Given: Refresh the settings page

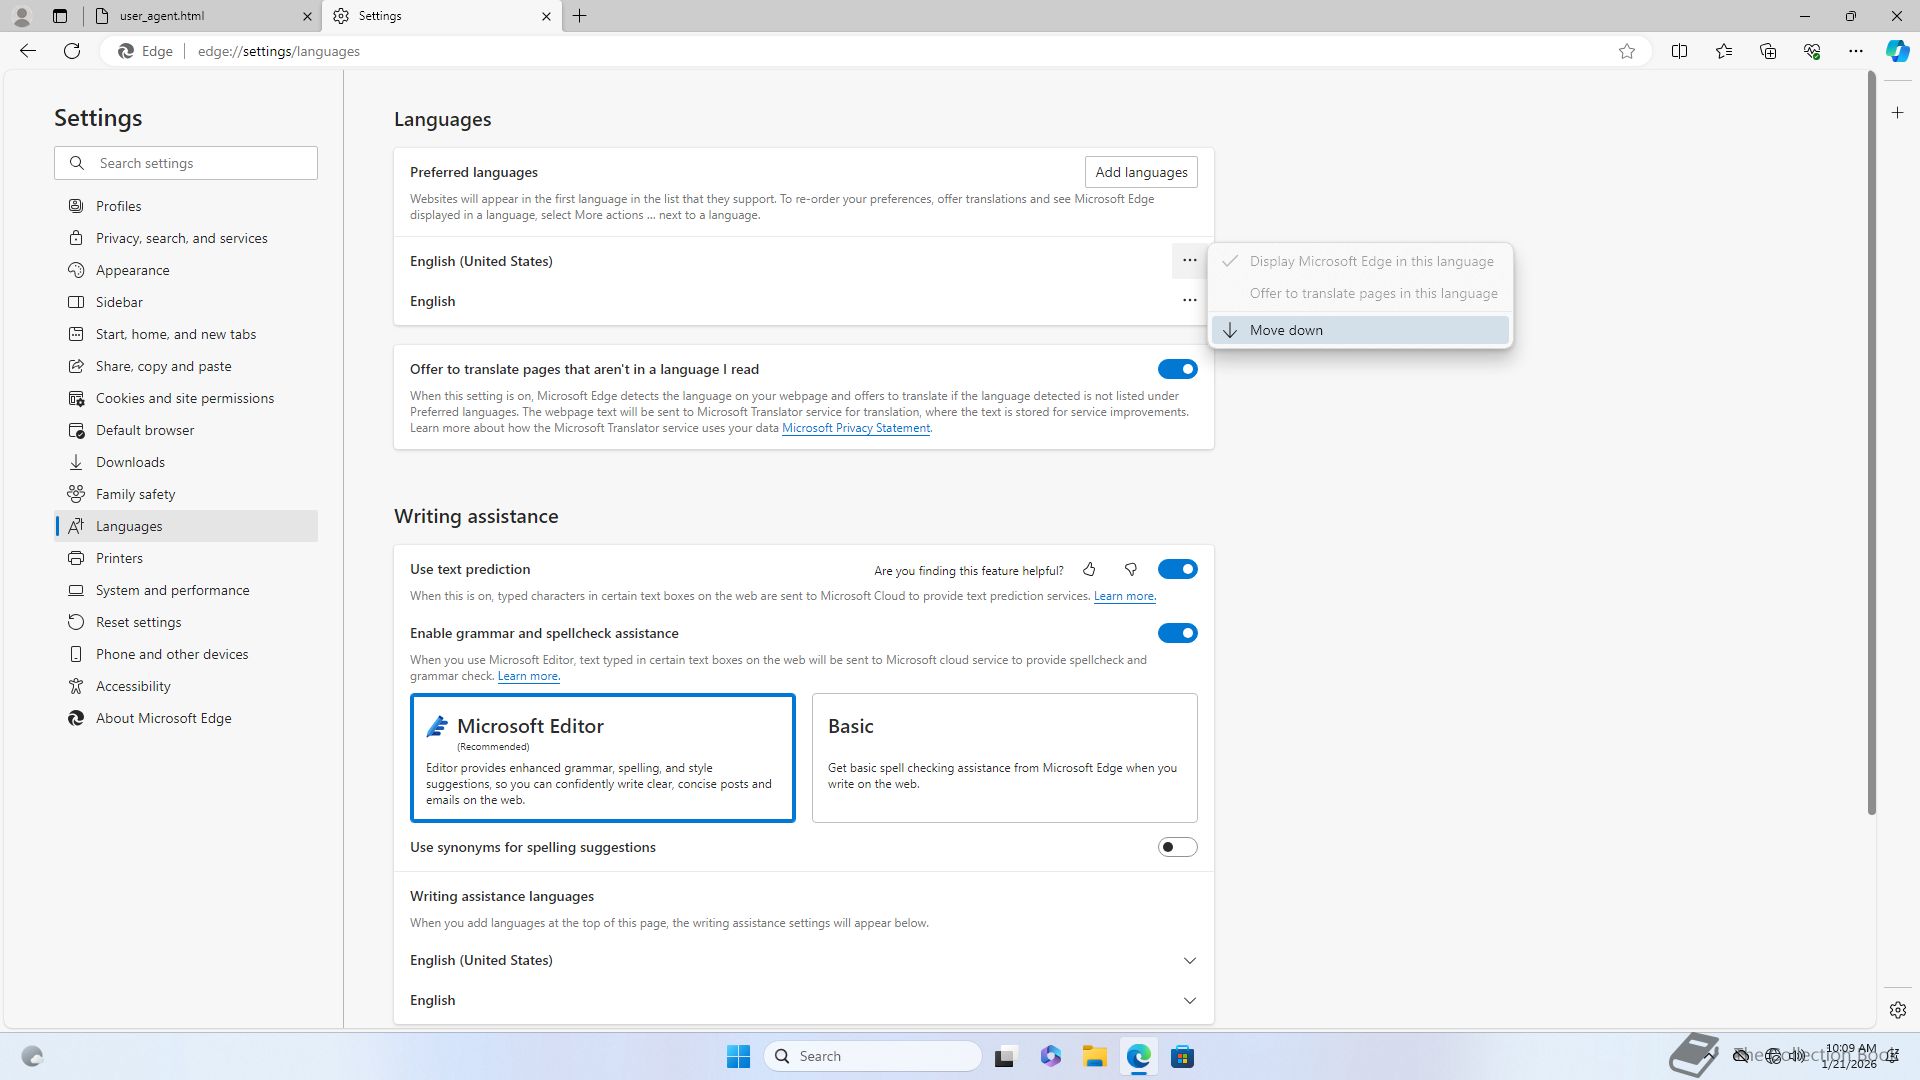Looking at the screenshot, I should [72, 51].
